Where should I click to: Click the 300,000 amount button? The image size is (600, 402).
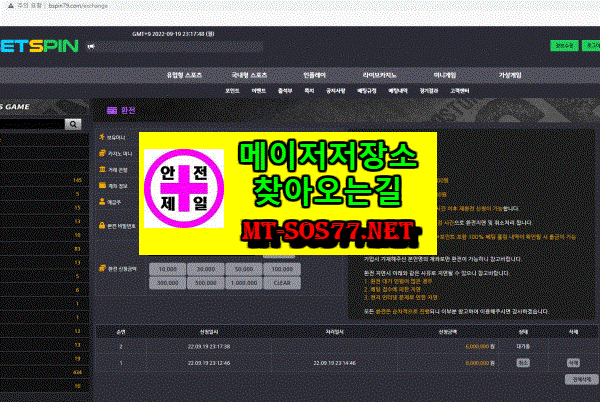pos(168,283)
